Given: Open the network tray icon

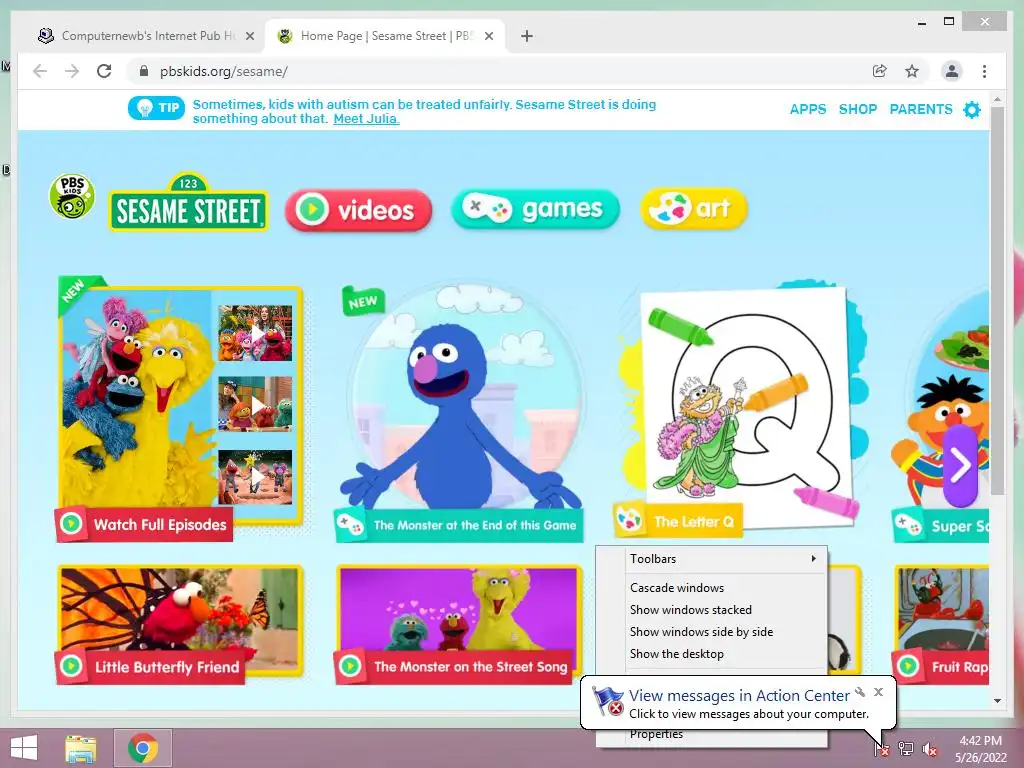Looking at the screenshot, I should (905, 749).
